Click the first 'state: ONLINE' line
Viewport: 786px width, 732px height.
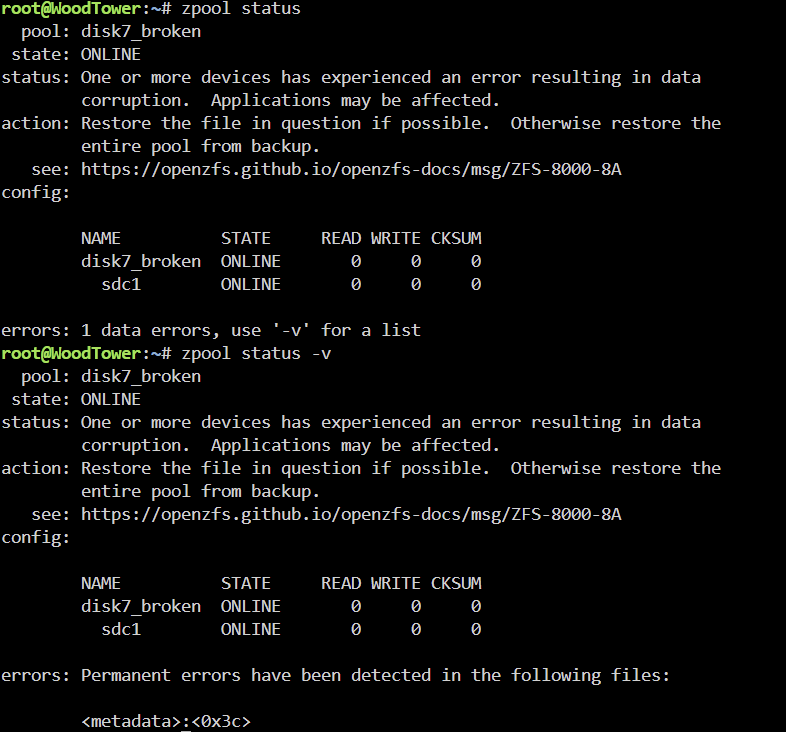[x=76, y=54]
